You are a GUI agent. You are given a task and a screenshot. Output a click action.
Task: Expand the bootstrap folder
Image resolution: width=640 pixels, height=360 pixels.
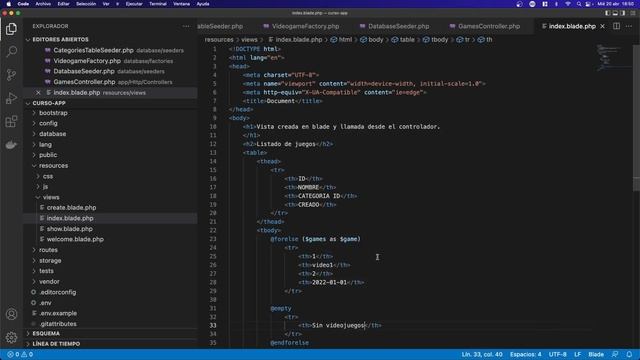point(53,113)
